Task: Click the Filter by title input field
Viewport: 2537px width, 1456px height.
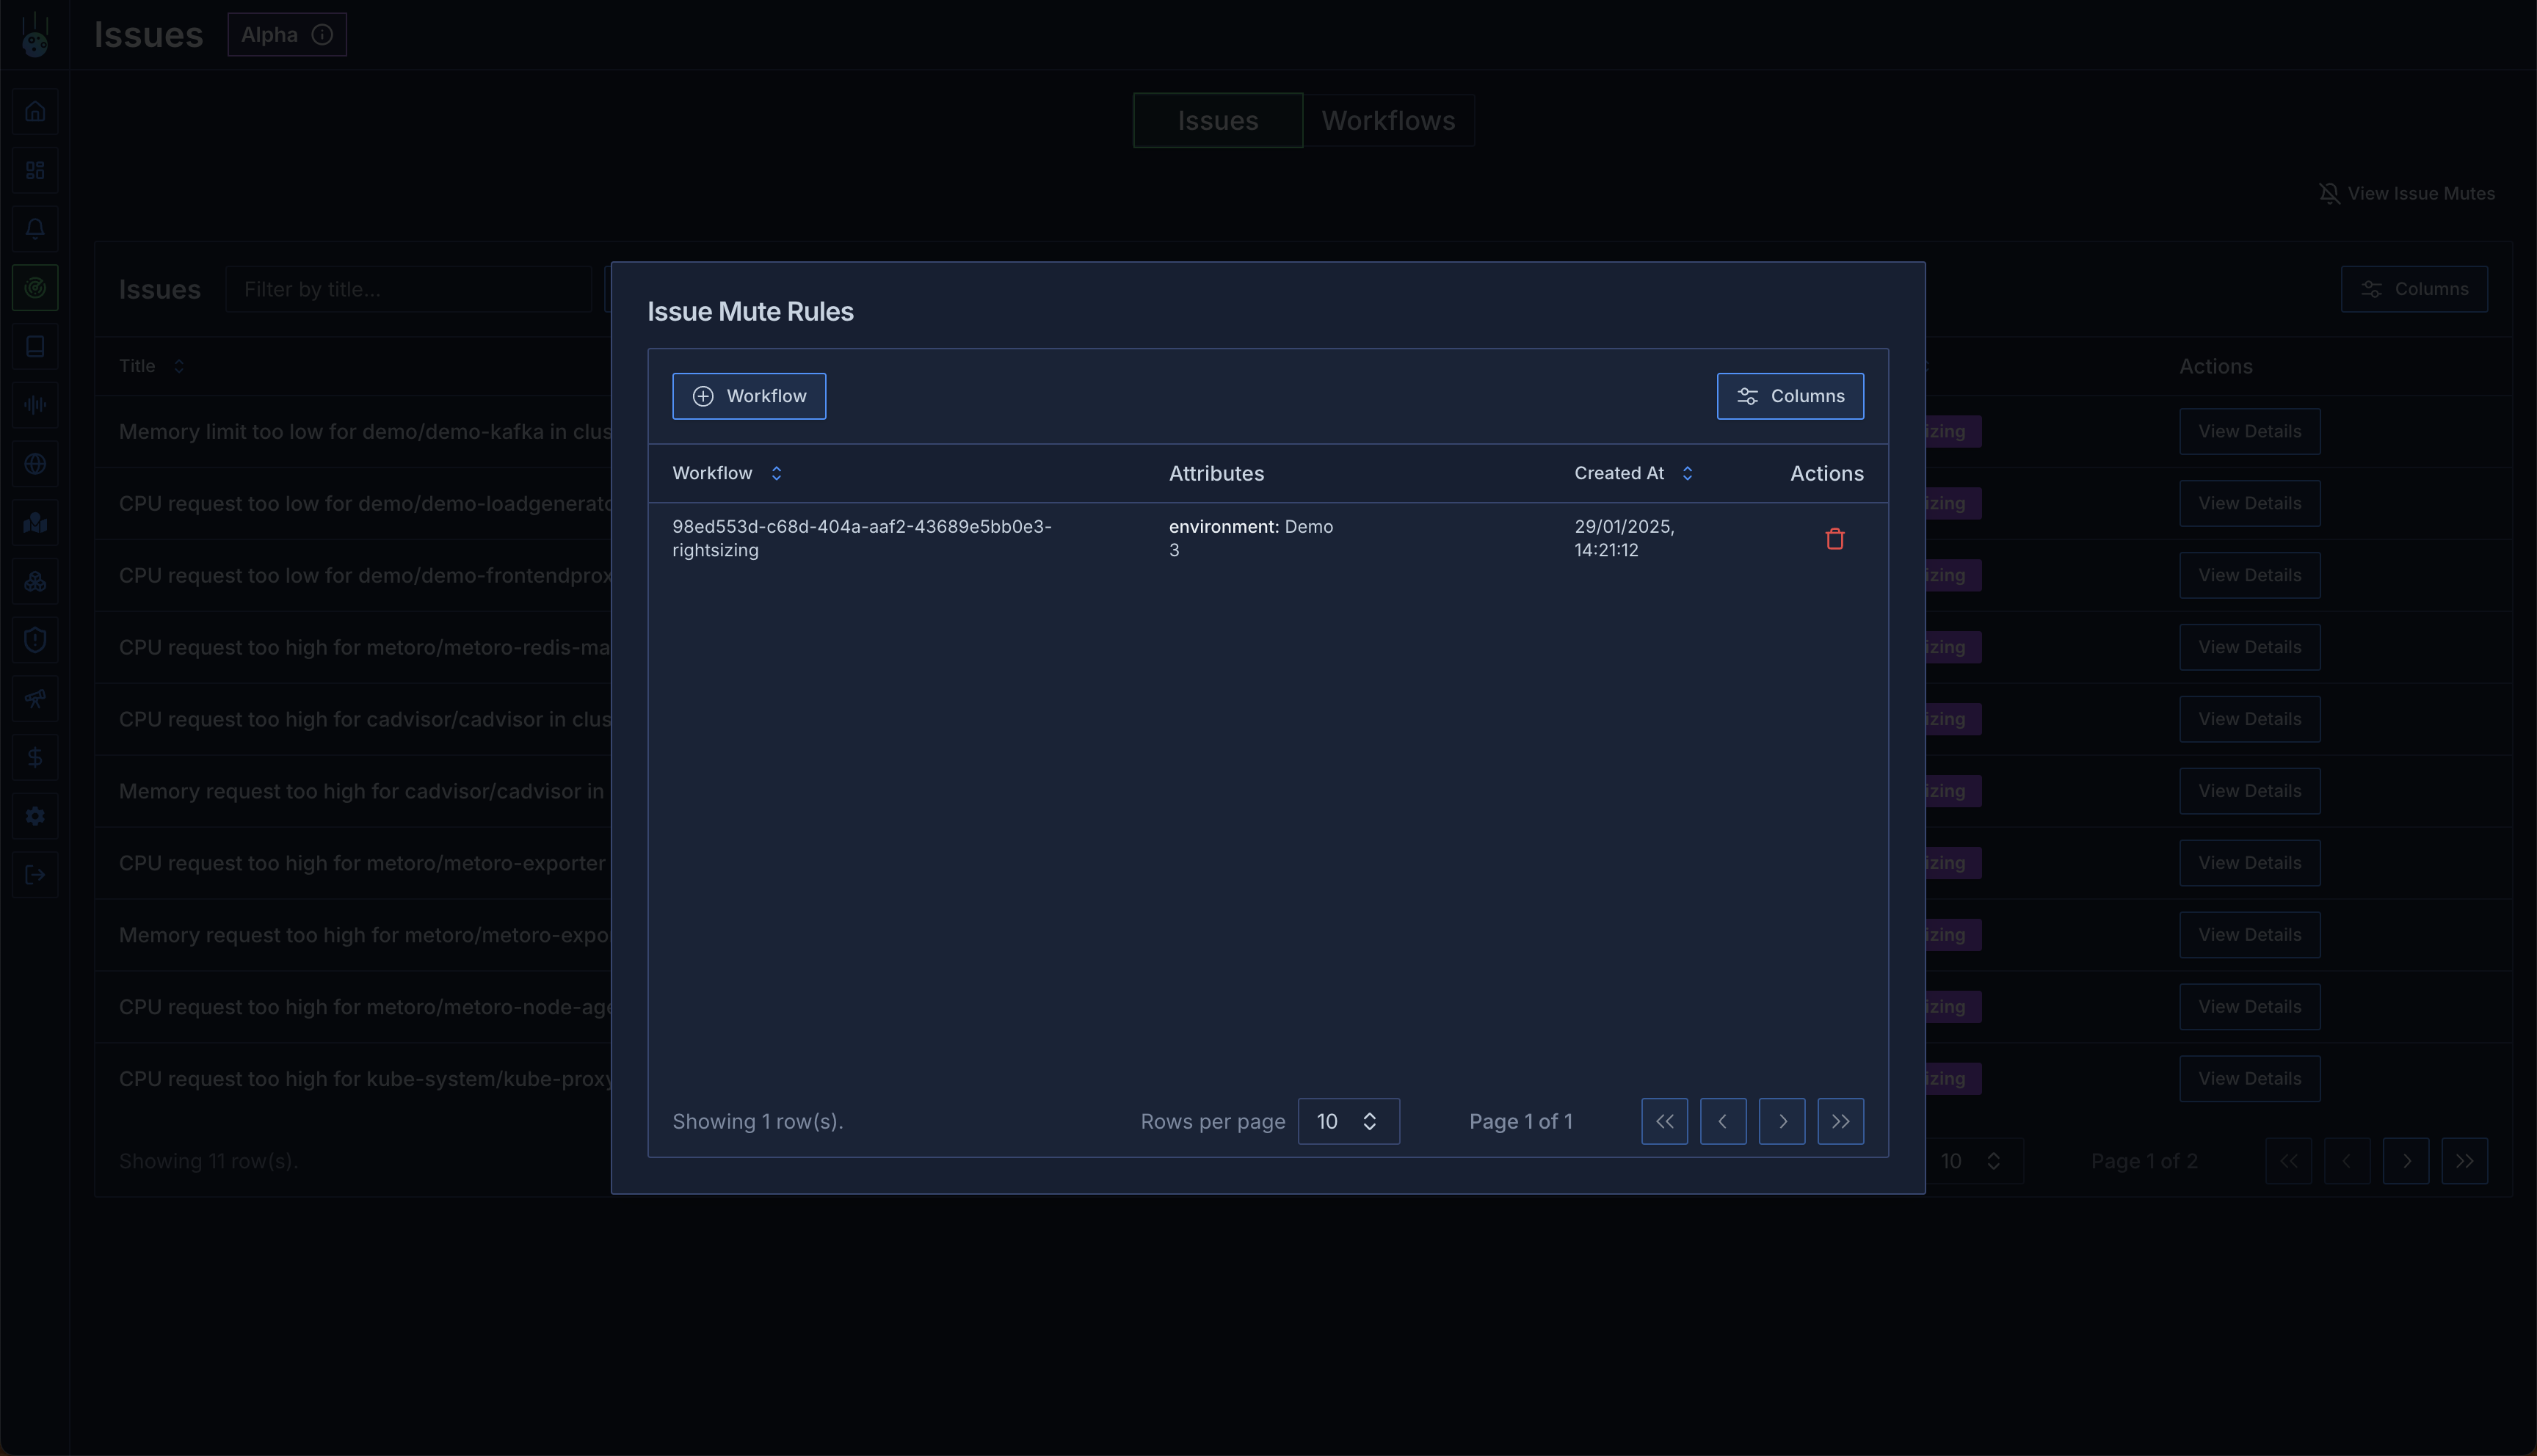Action: tap(408, 289)
